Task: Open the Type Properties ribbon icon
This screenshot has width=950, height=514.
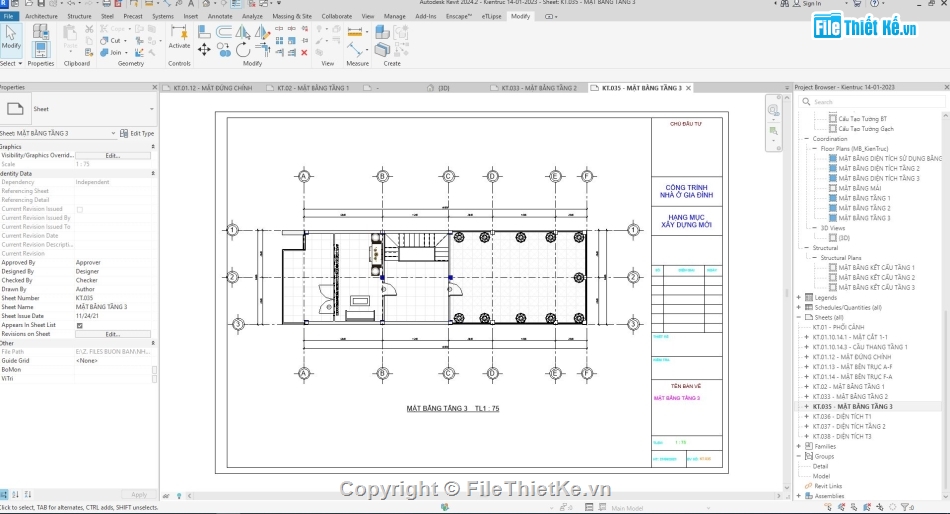Action: point(41,31)
